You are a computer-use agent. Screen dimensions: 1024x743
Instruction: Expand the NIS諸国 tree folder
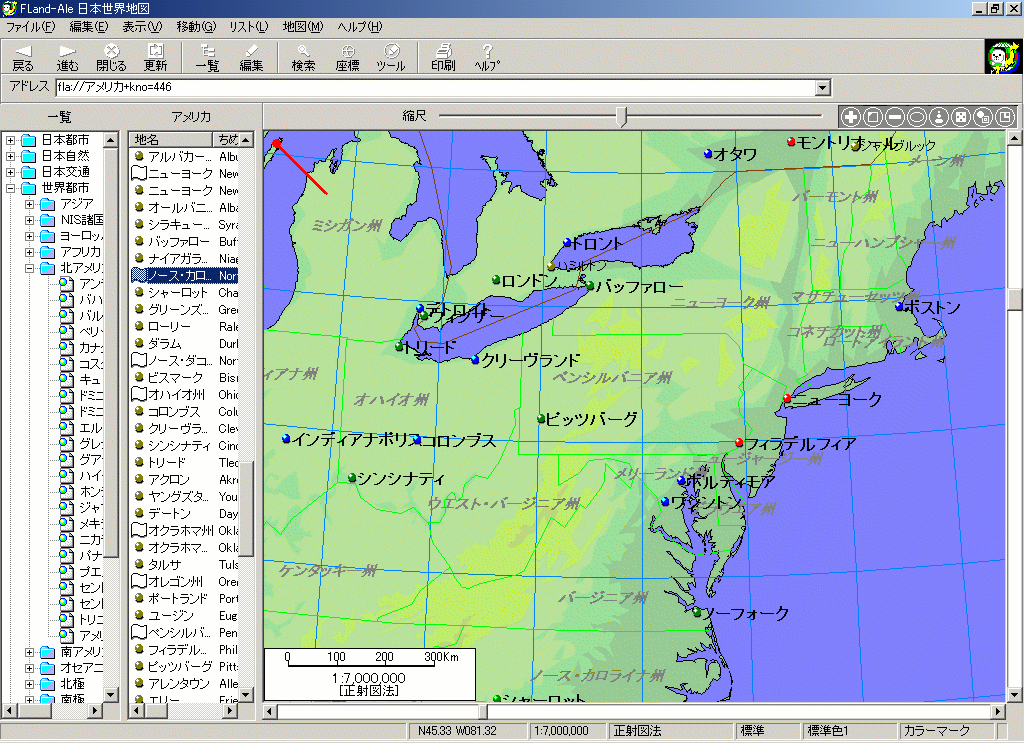[x=29, y=220]
